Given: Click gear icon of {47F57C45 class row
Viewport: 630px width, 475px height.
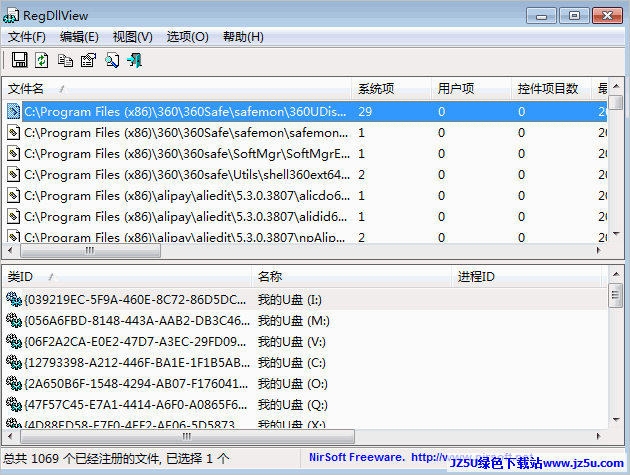Looking at the screenshot, I should point(14,404).
